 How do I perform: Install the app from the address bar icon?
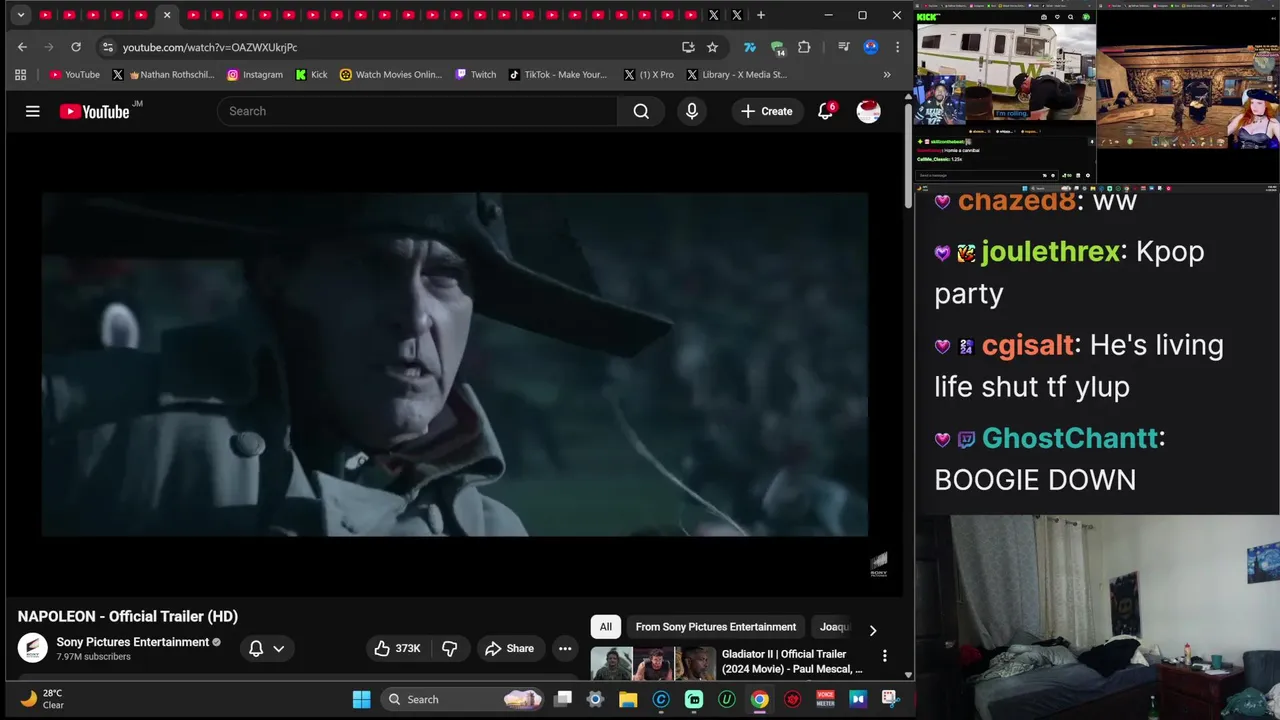pyautogui.click(x=688, y=47)
